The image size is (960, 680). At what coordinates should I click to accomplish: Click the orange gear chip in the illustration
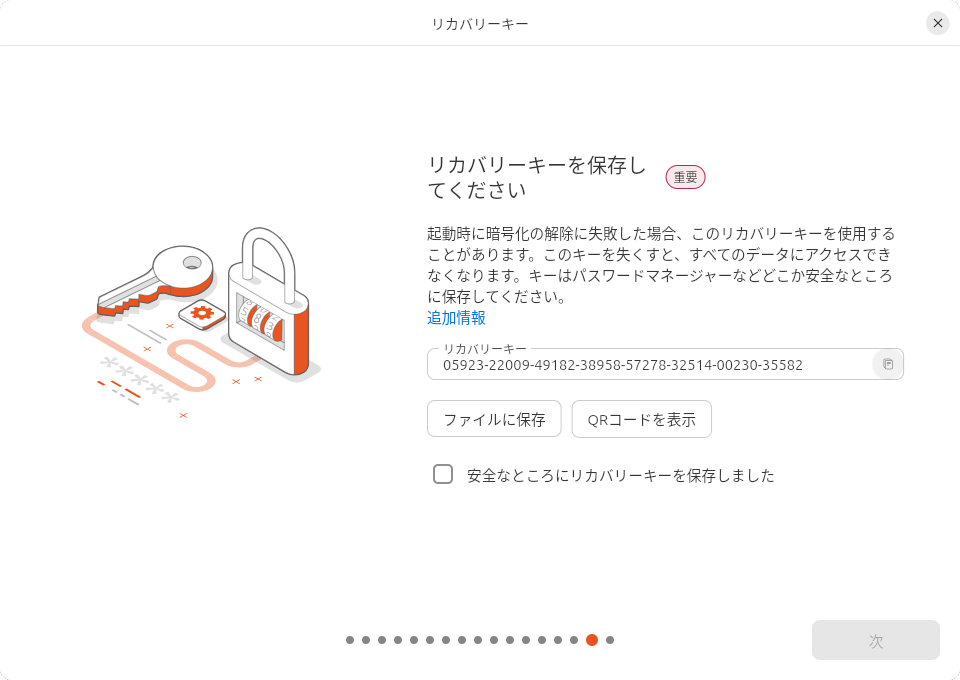(x=203, y=314)
